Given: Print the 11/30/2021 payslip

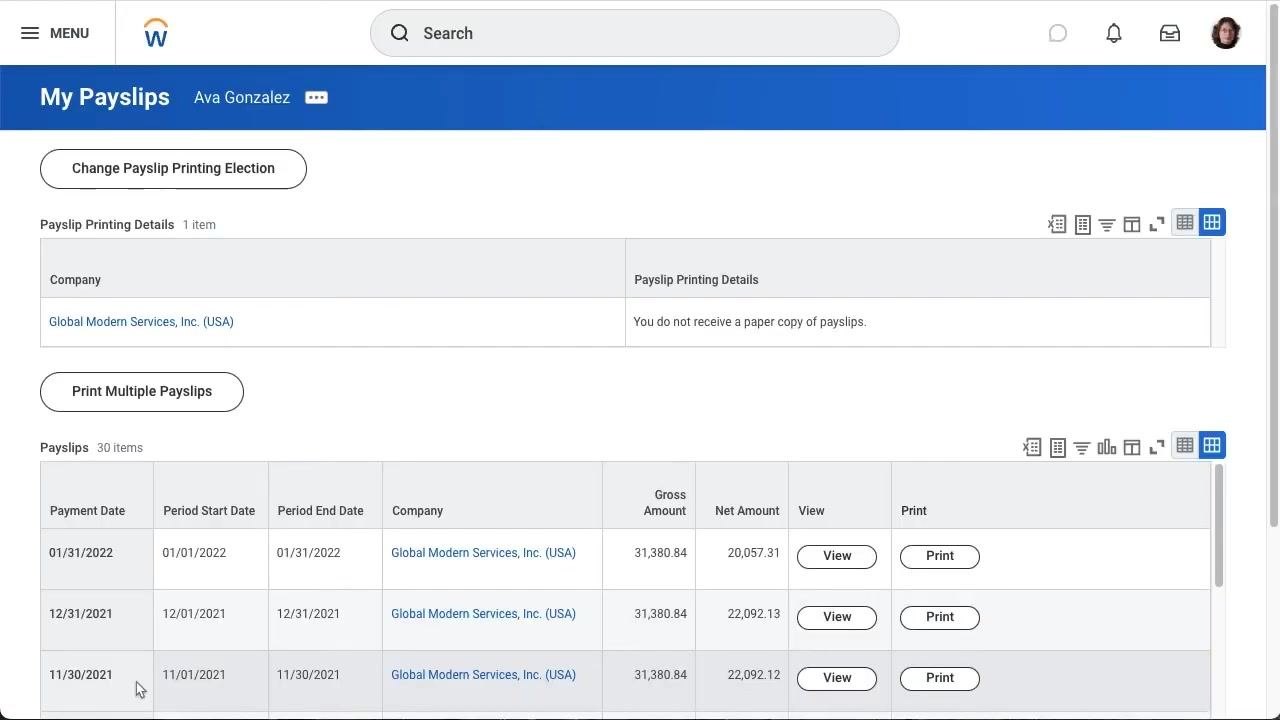Looking at the screenshot, I should click(940, 678).
